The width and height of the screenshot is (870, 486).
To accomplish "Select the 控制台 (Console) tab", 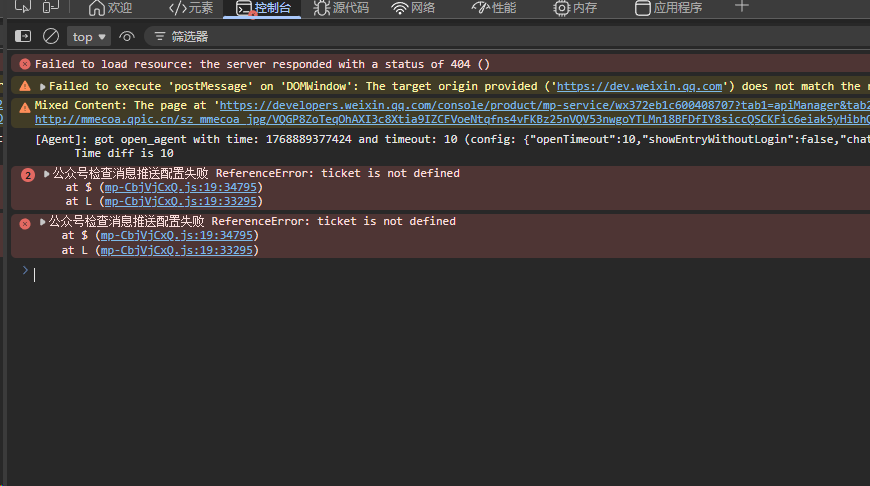I will [263, 8].
